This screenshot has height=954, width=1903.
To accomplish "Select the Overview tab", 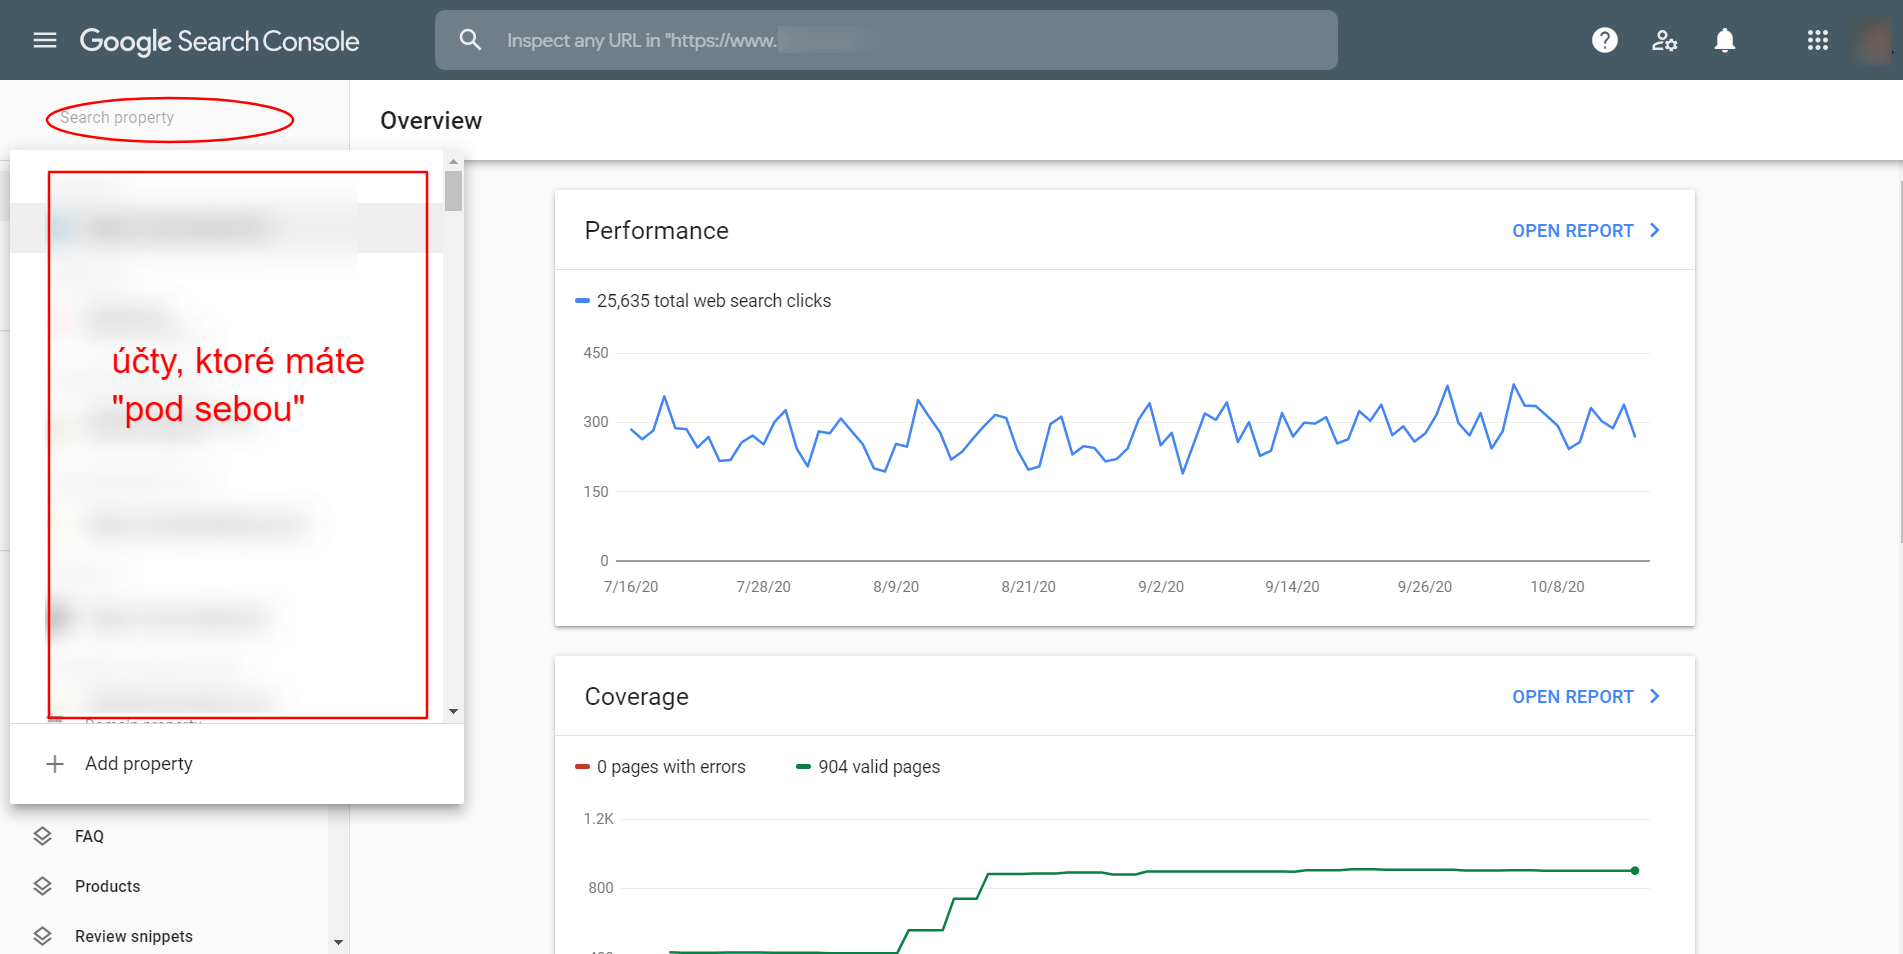I will [430, 120].
